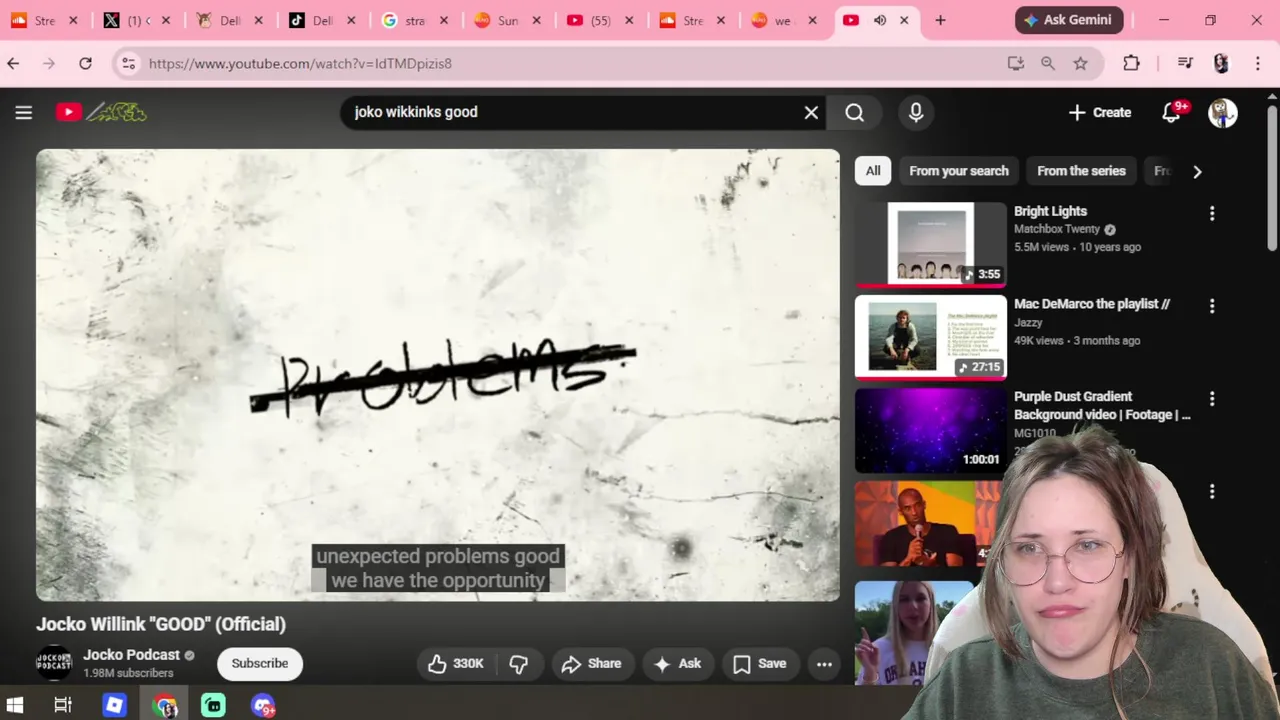Click the Ask Gemini button
Image resolution: width=1280 pixels, height=720 pixels.
pos(1070,20)
